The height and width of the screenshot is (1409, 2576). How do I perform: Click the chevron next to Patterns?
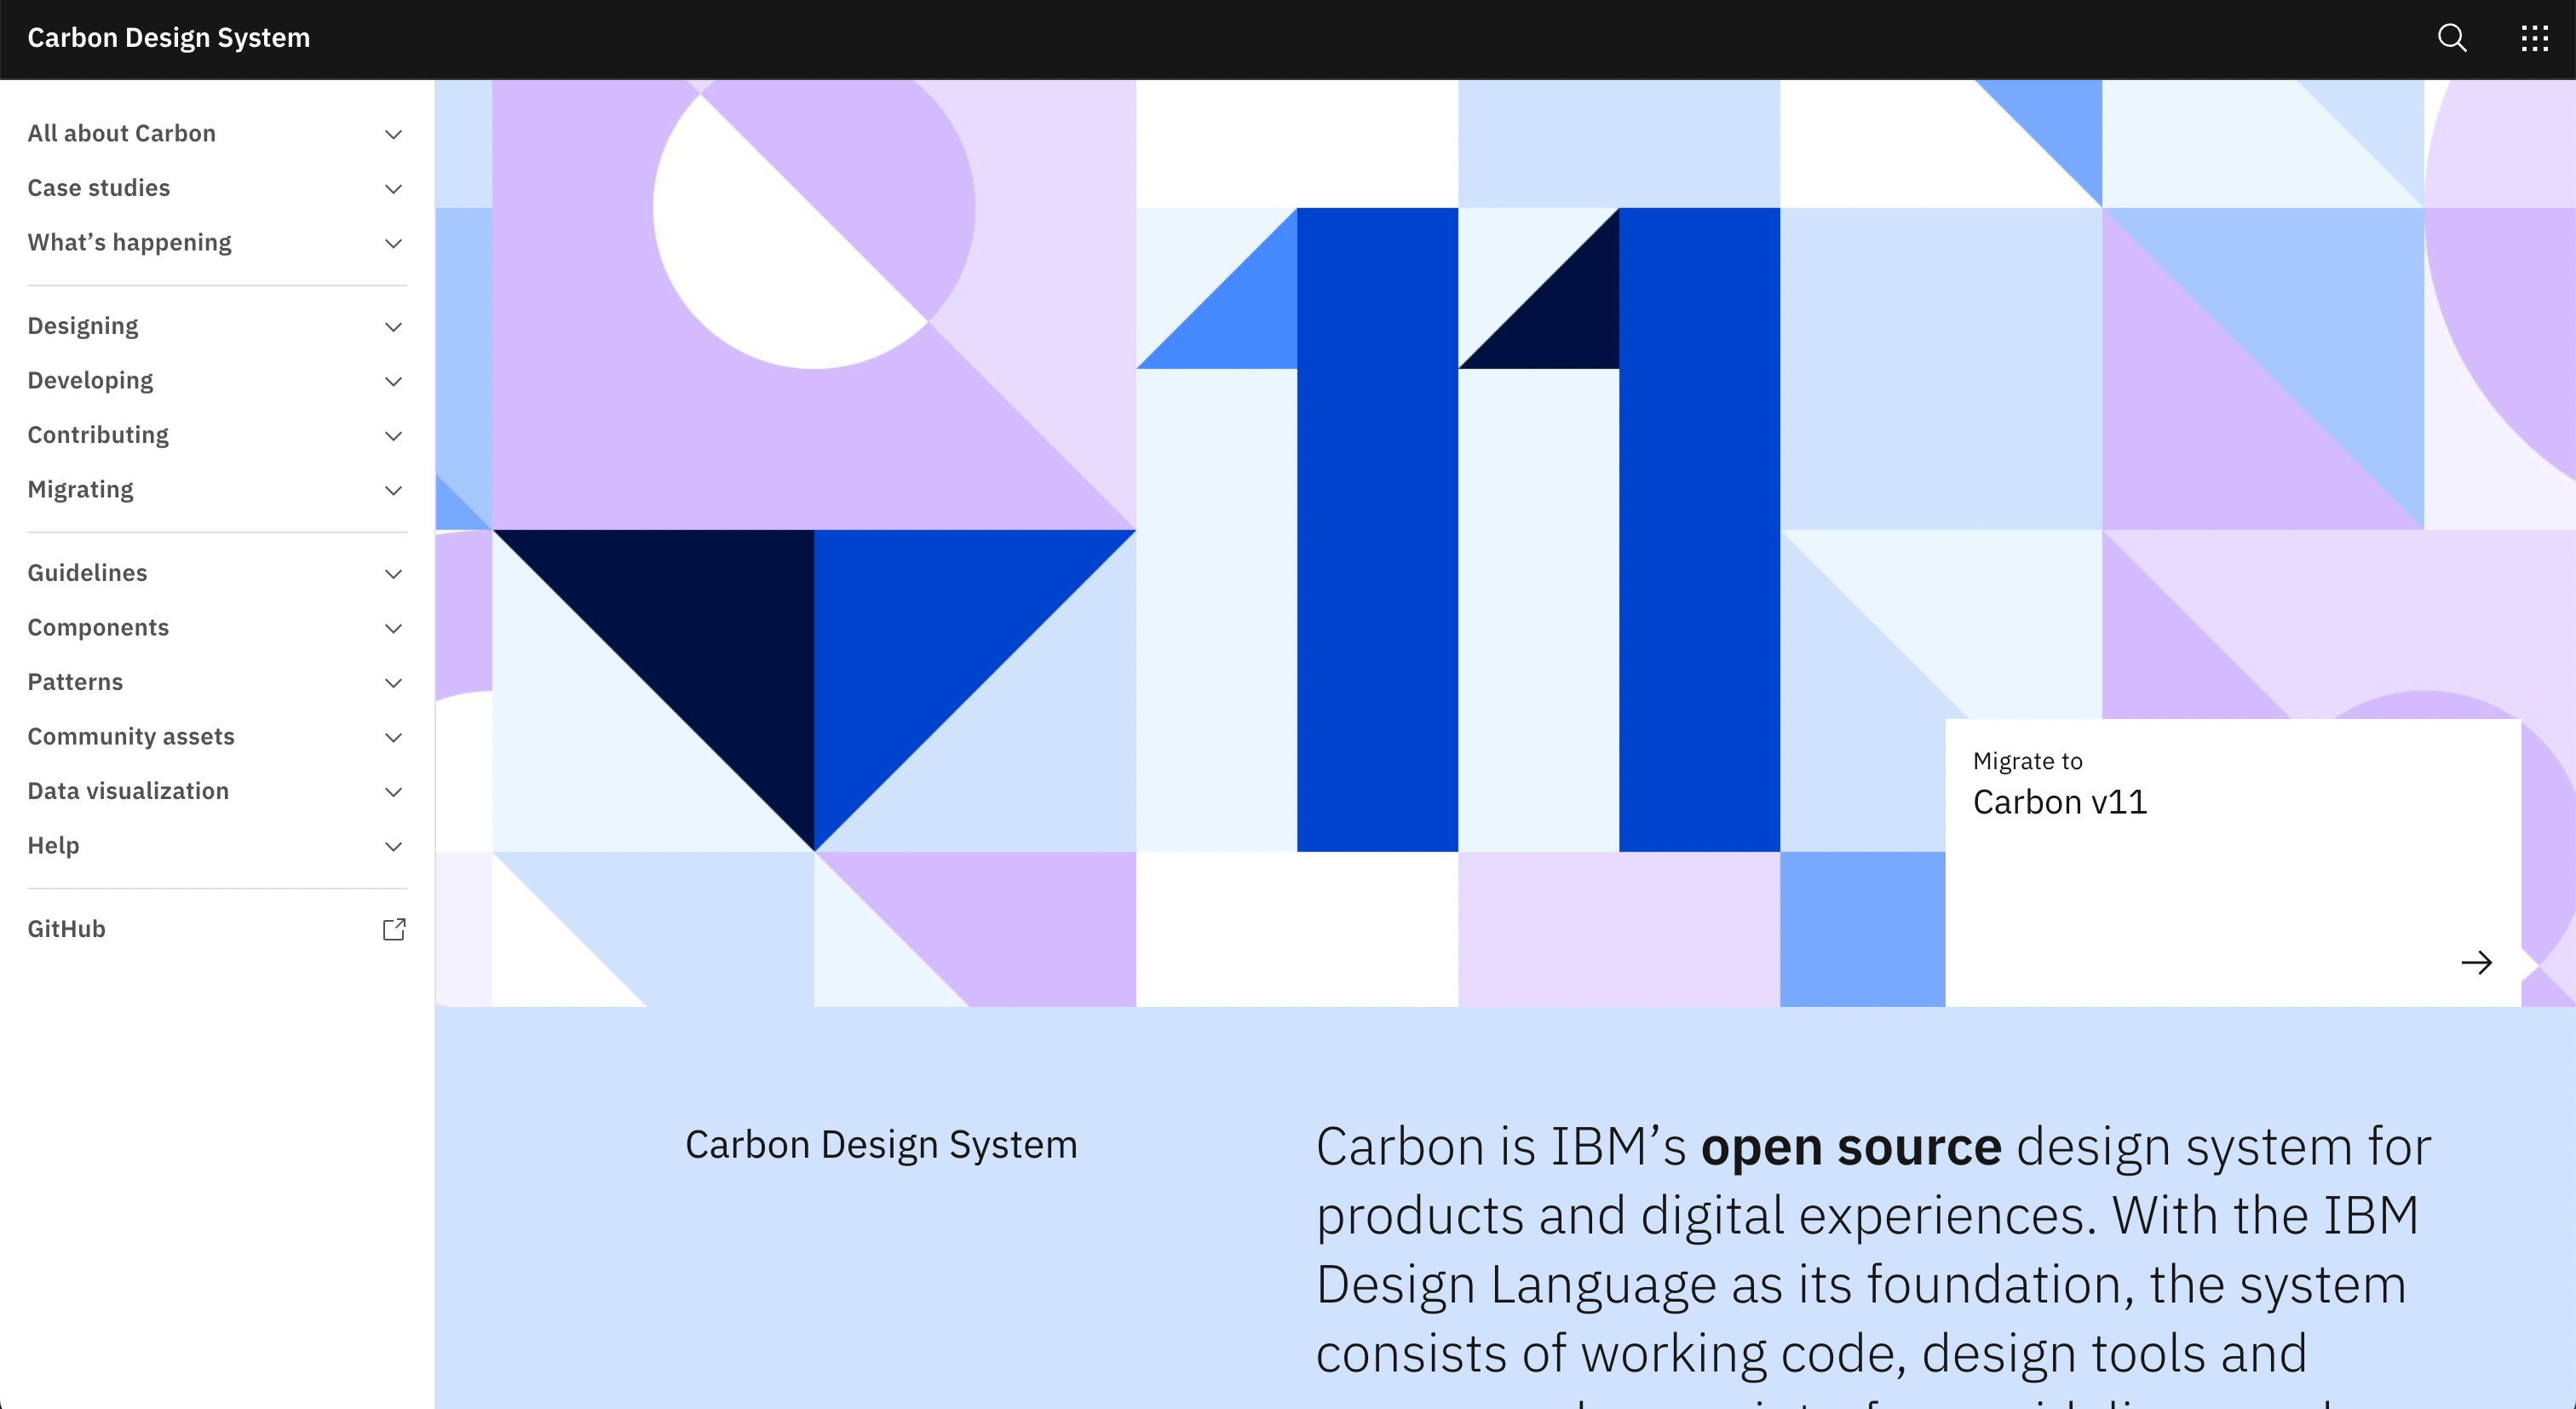394,683
